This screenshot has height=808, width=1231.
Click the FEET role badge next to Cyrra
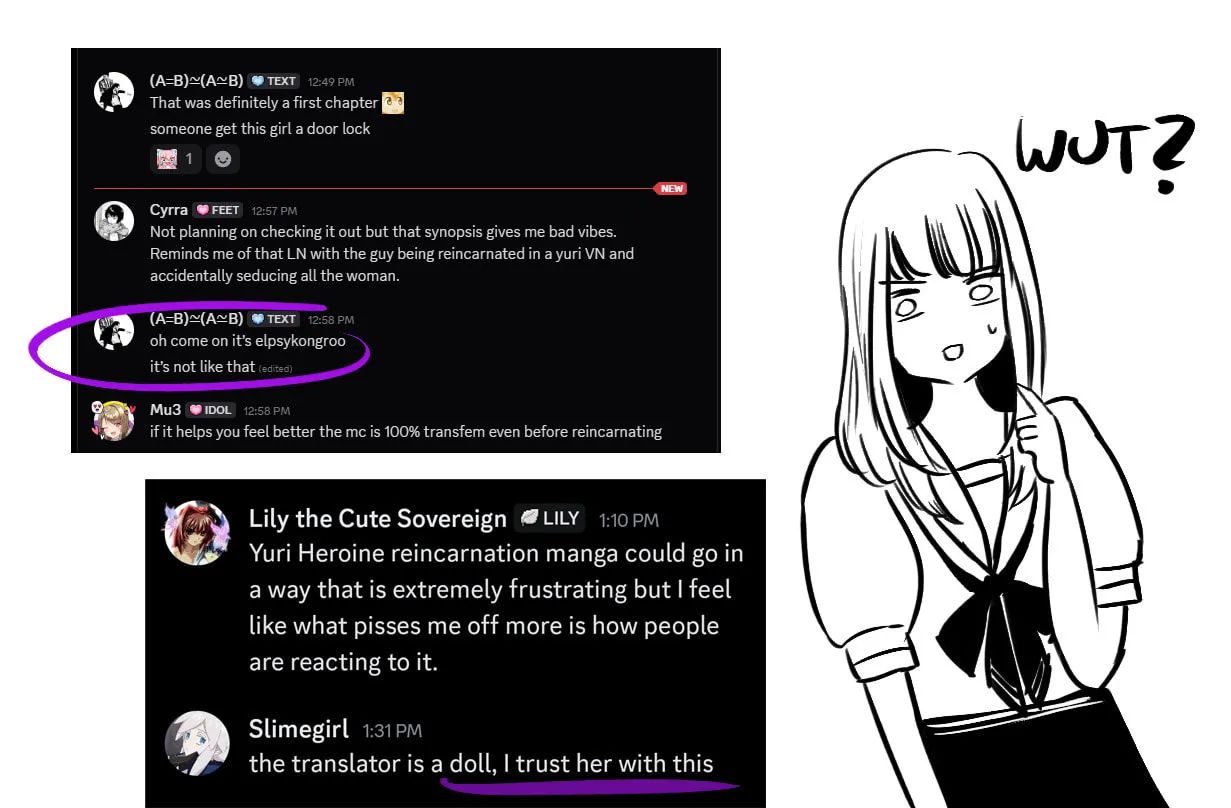click(217, 210)
